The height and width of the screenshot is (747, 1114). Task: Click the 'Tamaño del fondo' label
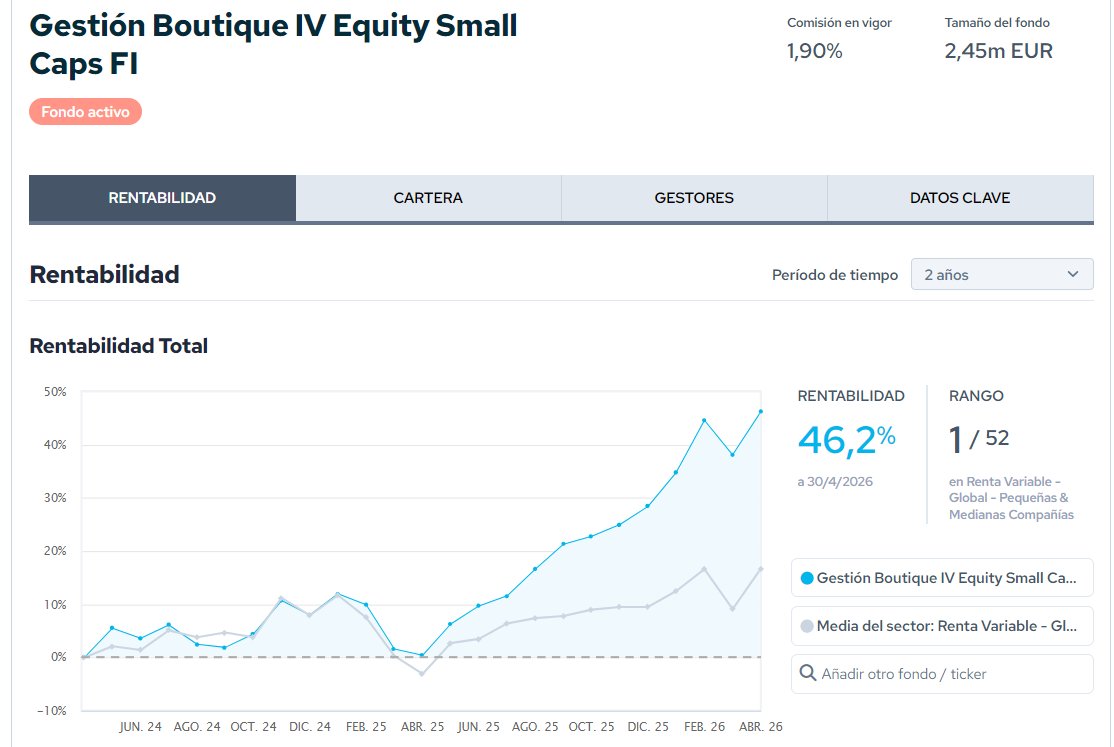click(x=997, y=23)
